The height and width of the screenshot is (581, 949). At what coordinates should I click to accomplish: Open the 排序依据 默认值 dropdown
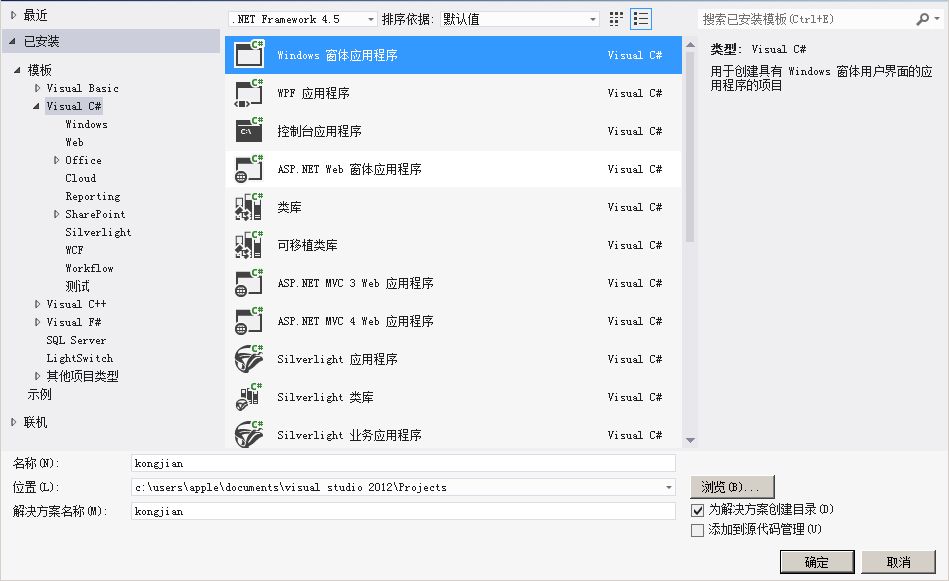click(520, 19)
